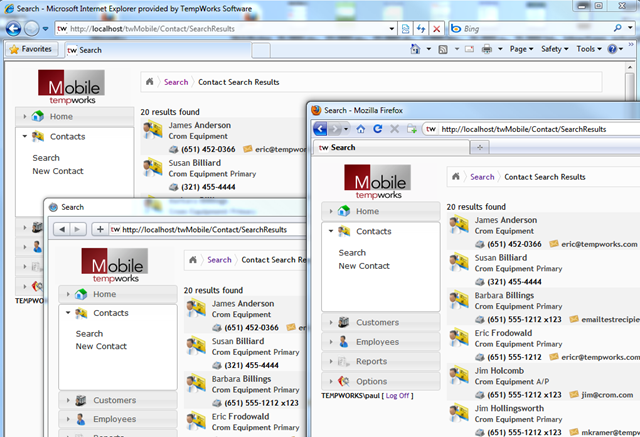
Task: Collapse Contacts section in IE sidebar
Action: [x=74, y=136]
